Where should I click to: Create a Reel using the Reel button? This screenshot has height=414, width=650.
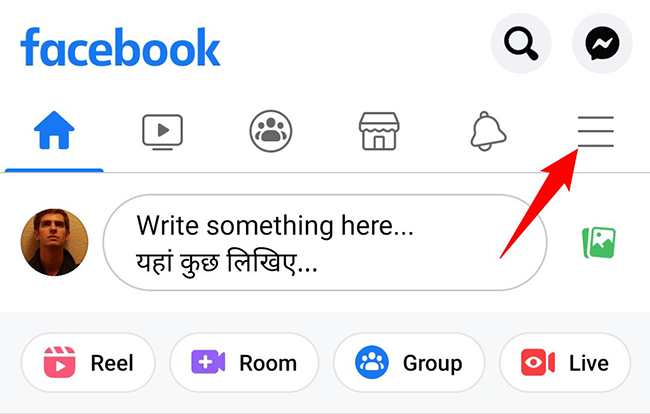88,363
